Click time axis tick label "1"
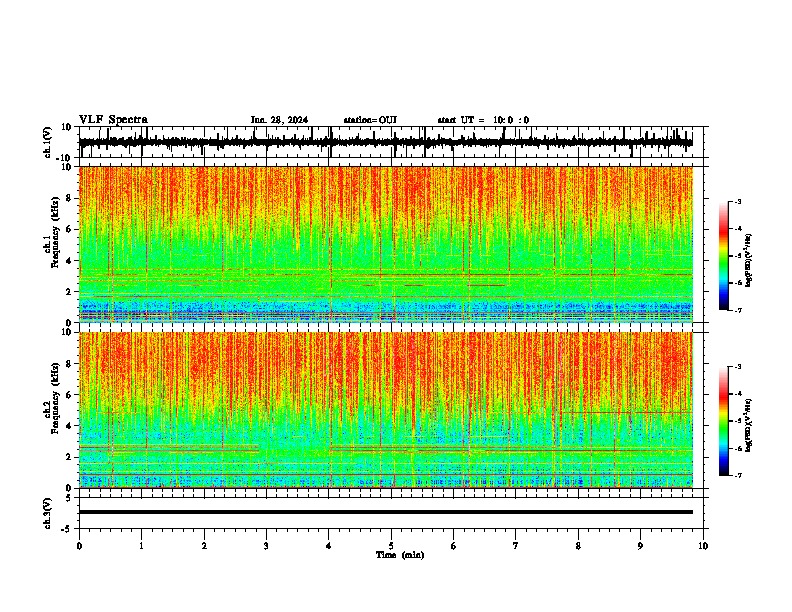The height and width of the screenshot is (612, 792). tap(141, 546)
